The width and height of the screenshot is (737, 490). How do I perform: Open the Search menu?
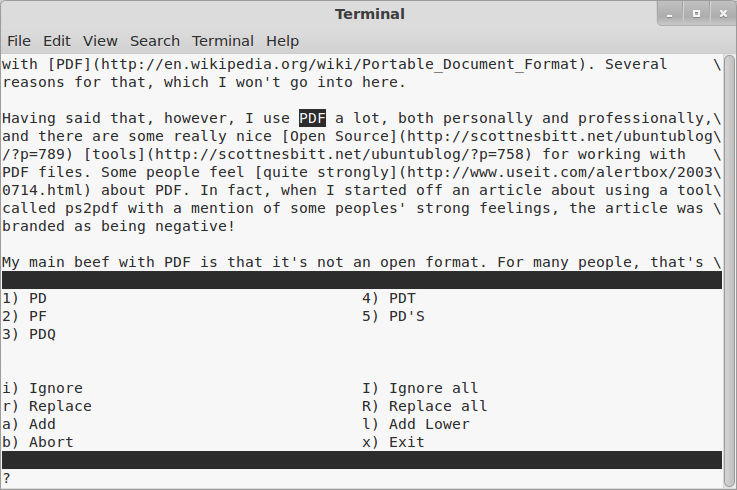click(155, 41)
